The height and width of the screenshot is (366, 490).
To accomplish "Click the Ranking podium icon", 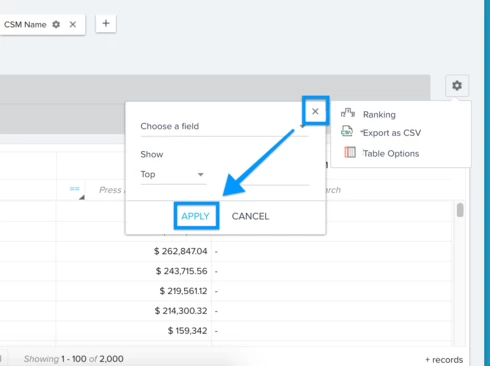I will click(x=348, y=113).
